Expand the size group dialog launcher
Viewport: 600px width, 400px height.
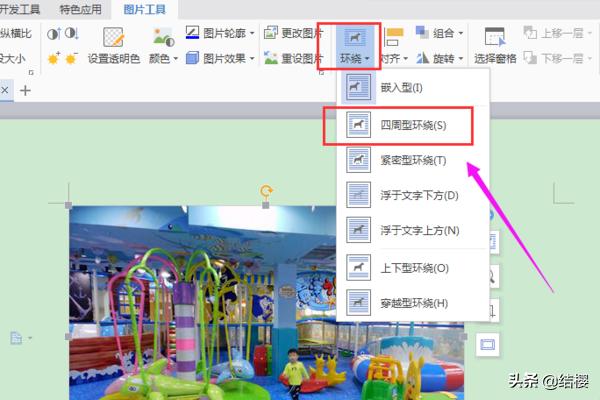(31, 72)
